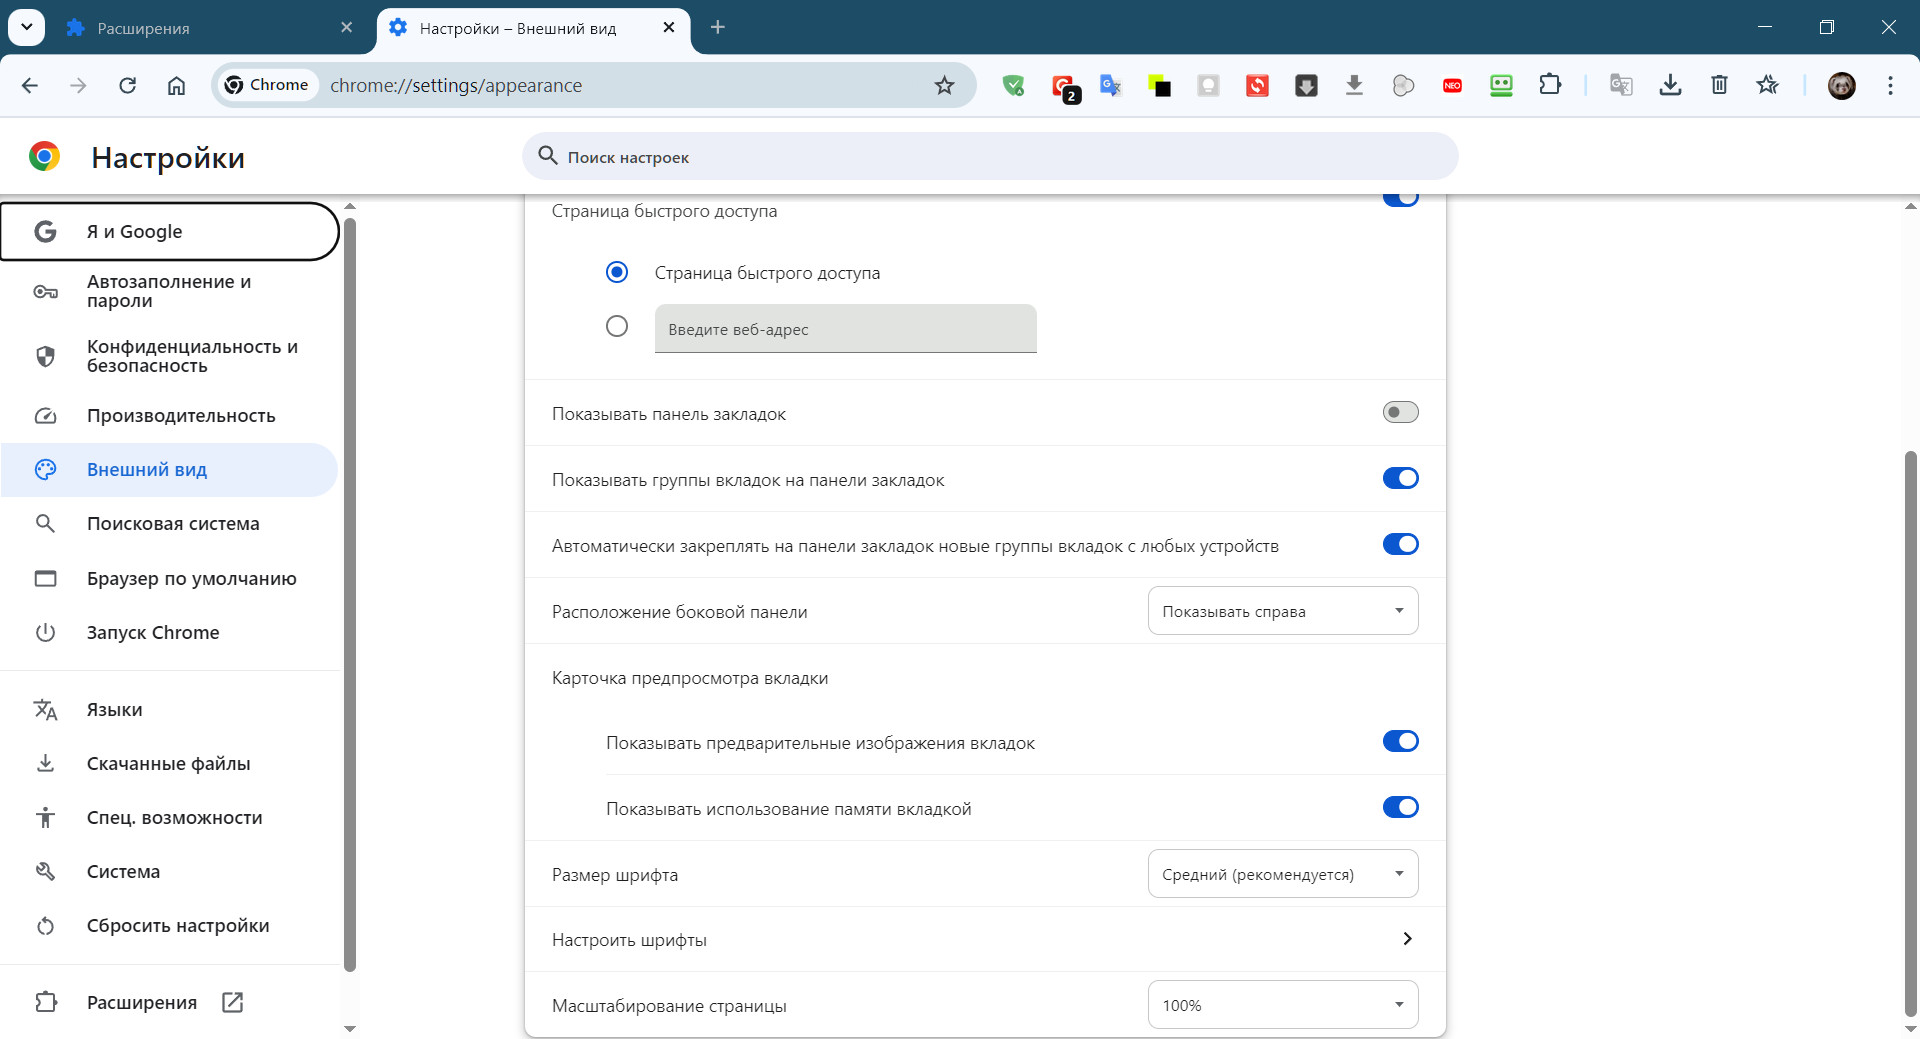Click the Chrome site info chip
Image resolution: width=1920 pixels, height=1039 pixels.
[267, 85]
